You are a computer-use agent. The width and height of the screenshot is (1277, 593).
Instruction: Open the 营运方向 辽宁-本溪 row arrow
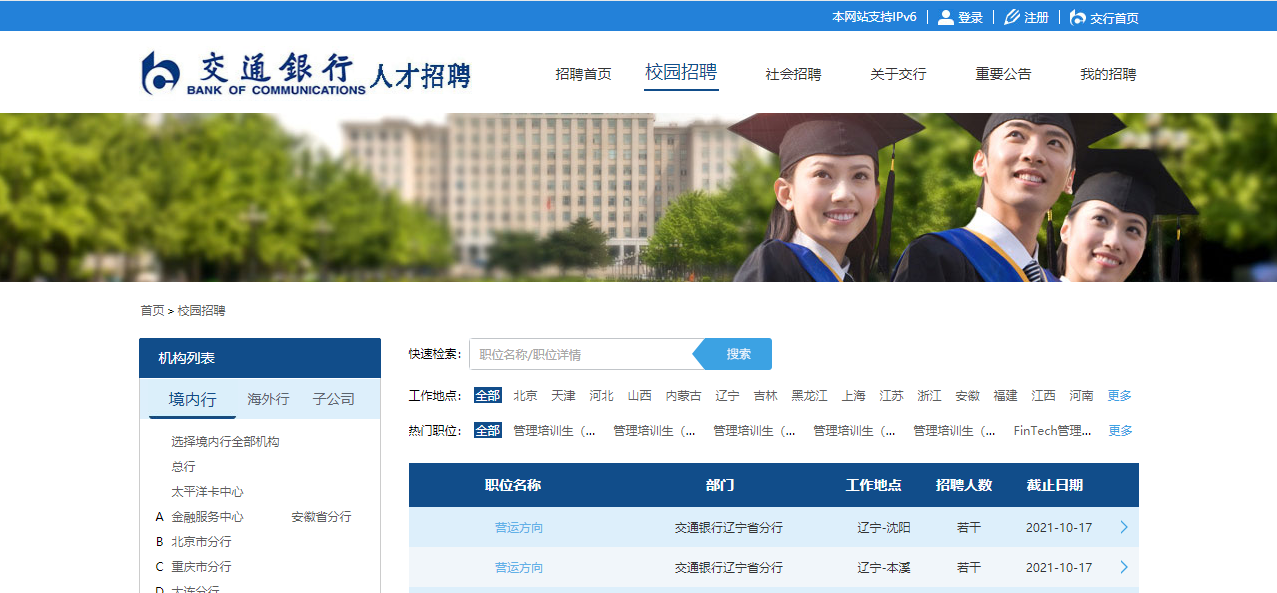[1124, 567]
